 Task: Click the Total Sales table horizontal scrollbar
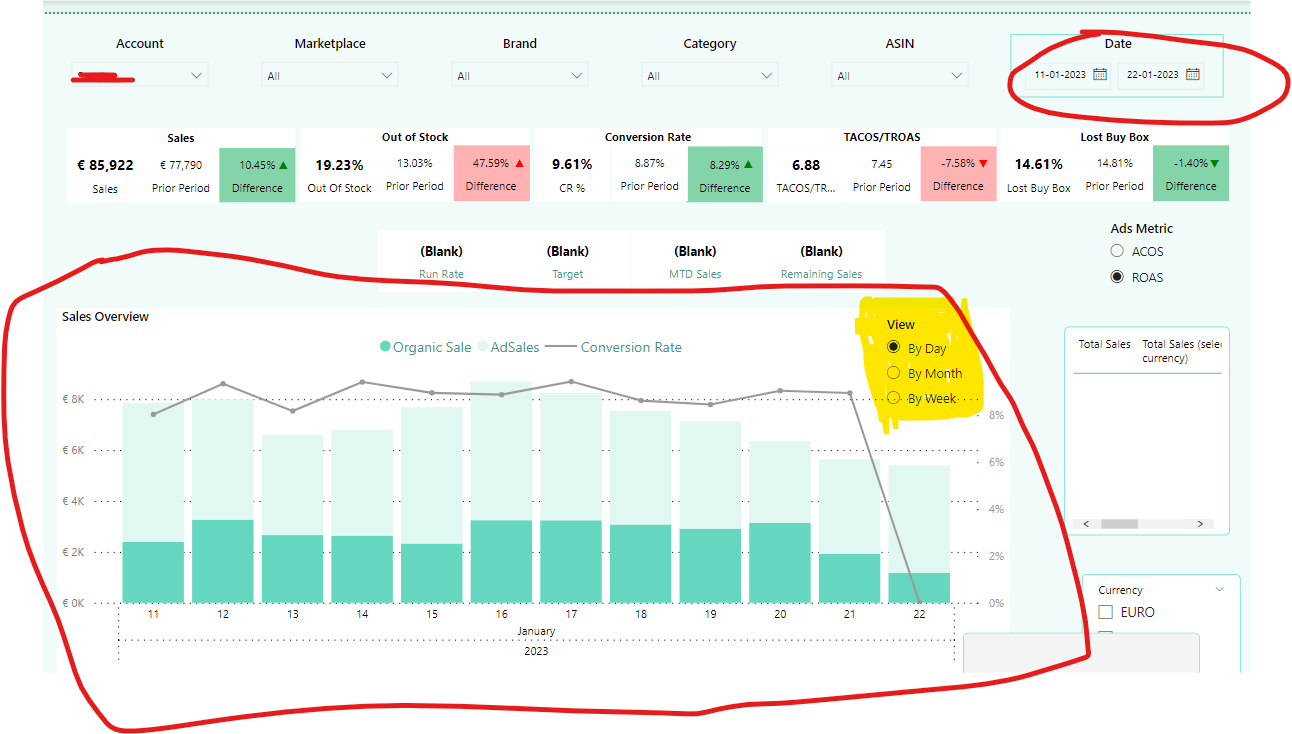coord(1145,524)
